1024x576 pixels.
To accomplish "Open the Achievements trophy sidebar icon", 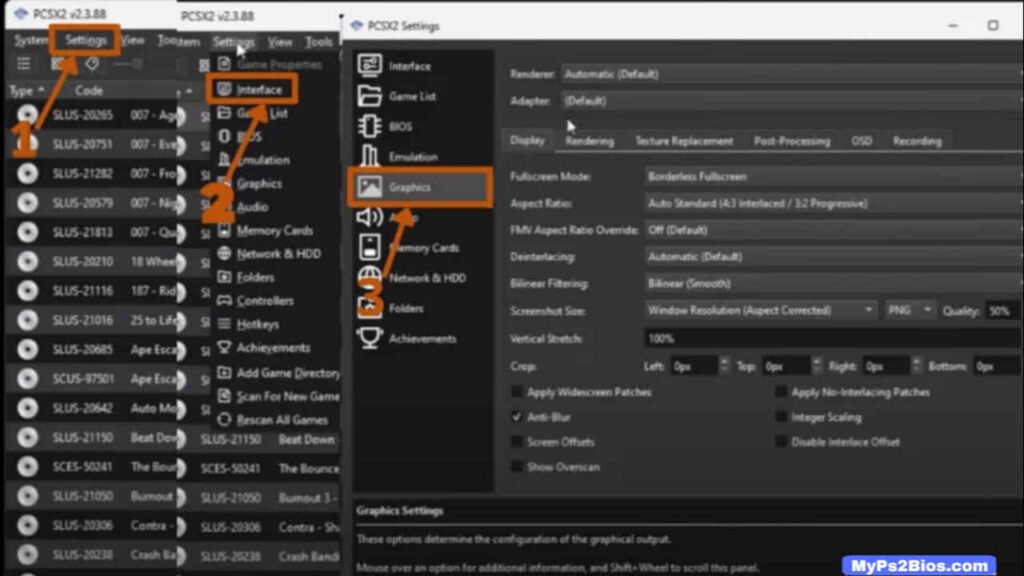I will [369, 338].
